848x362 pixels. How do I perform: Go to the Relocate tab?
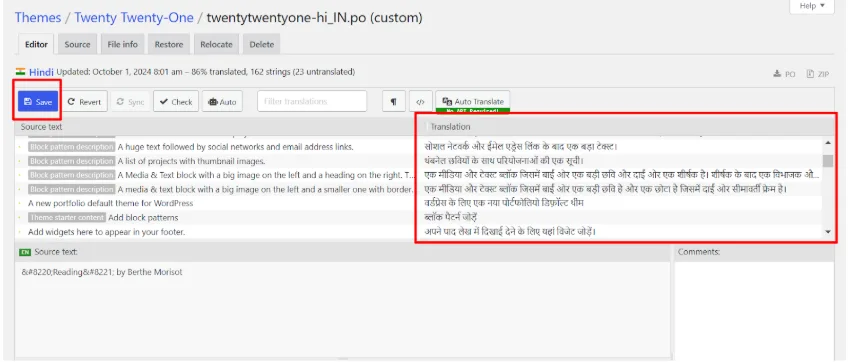(216, 44)
